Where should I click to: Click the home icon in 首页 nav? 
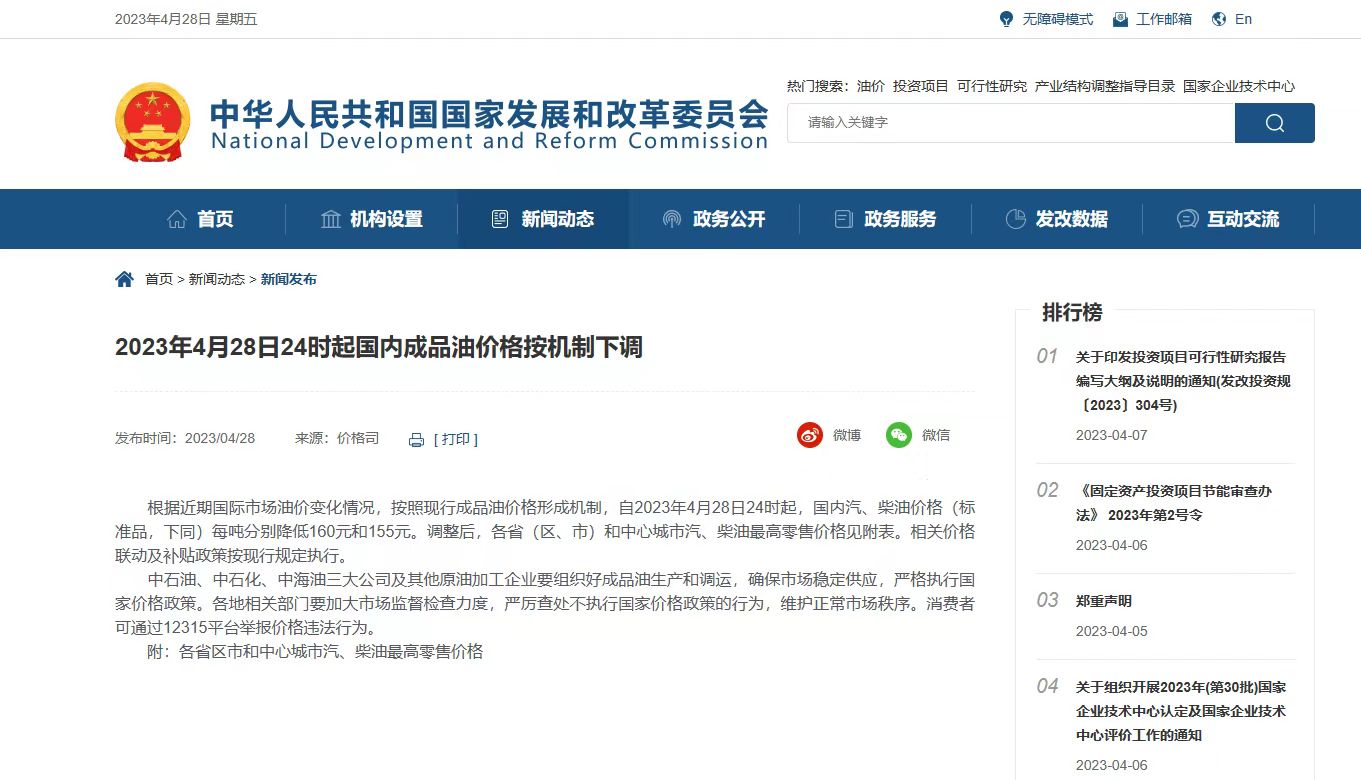click(177, 219)
